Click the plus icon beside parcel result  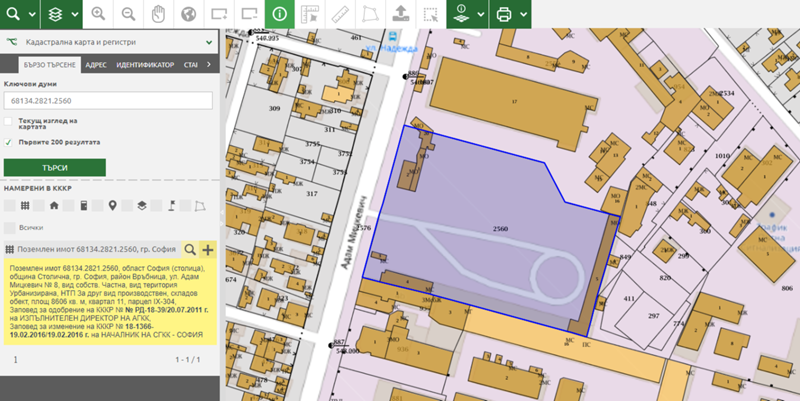[x=208, y=249]
